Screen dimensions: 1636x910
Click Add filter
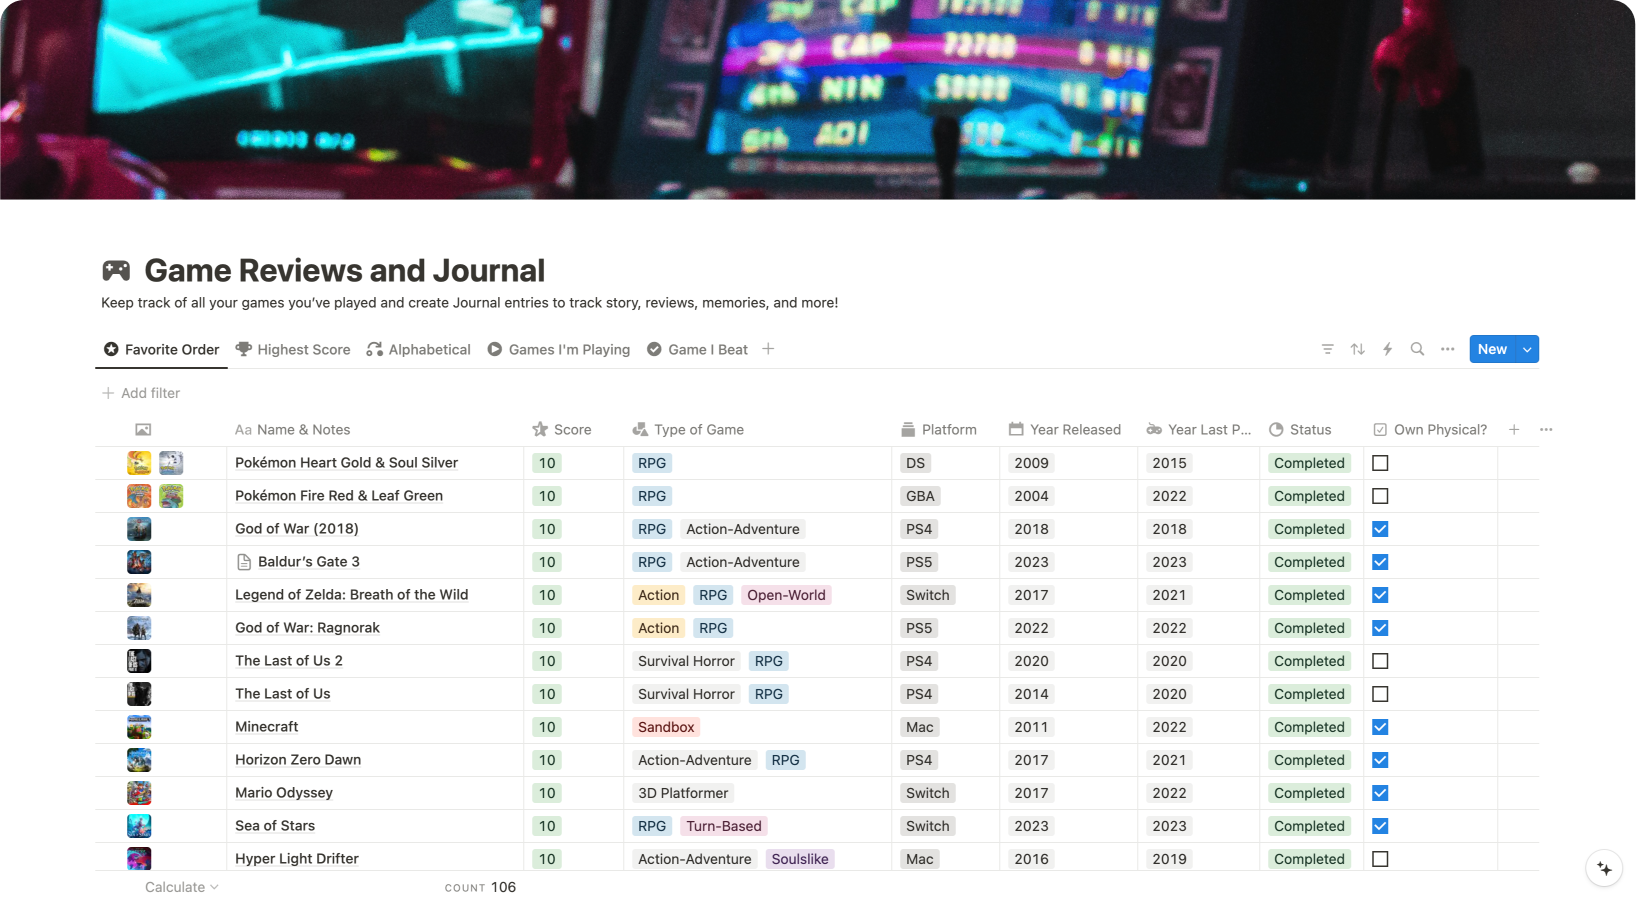point(141,393)
